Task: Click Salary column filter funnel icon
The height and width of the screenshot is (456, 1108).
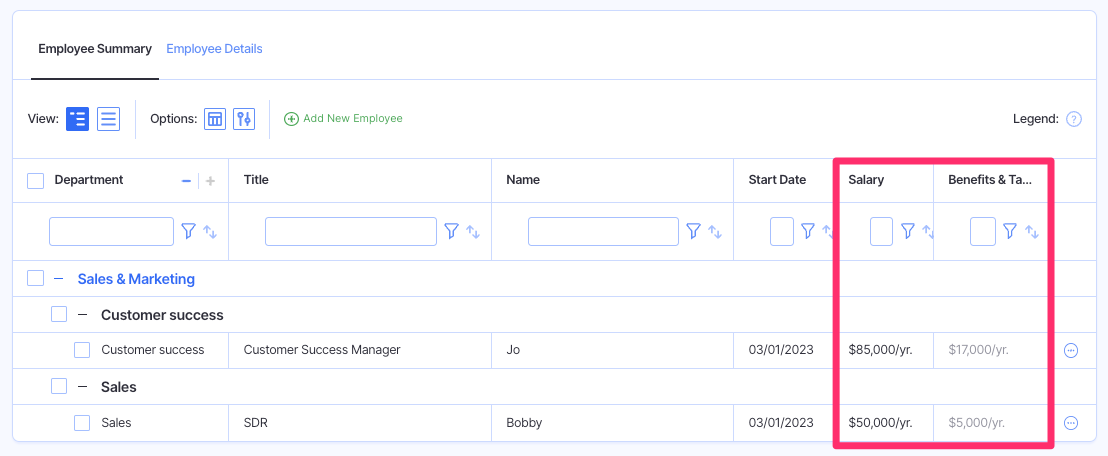Action: [x=907, y=231]
